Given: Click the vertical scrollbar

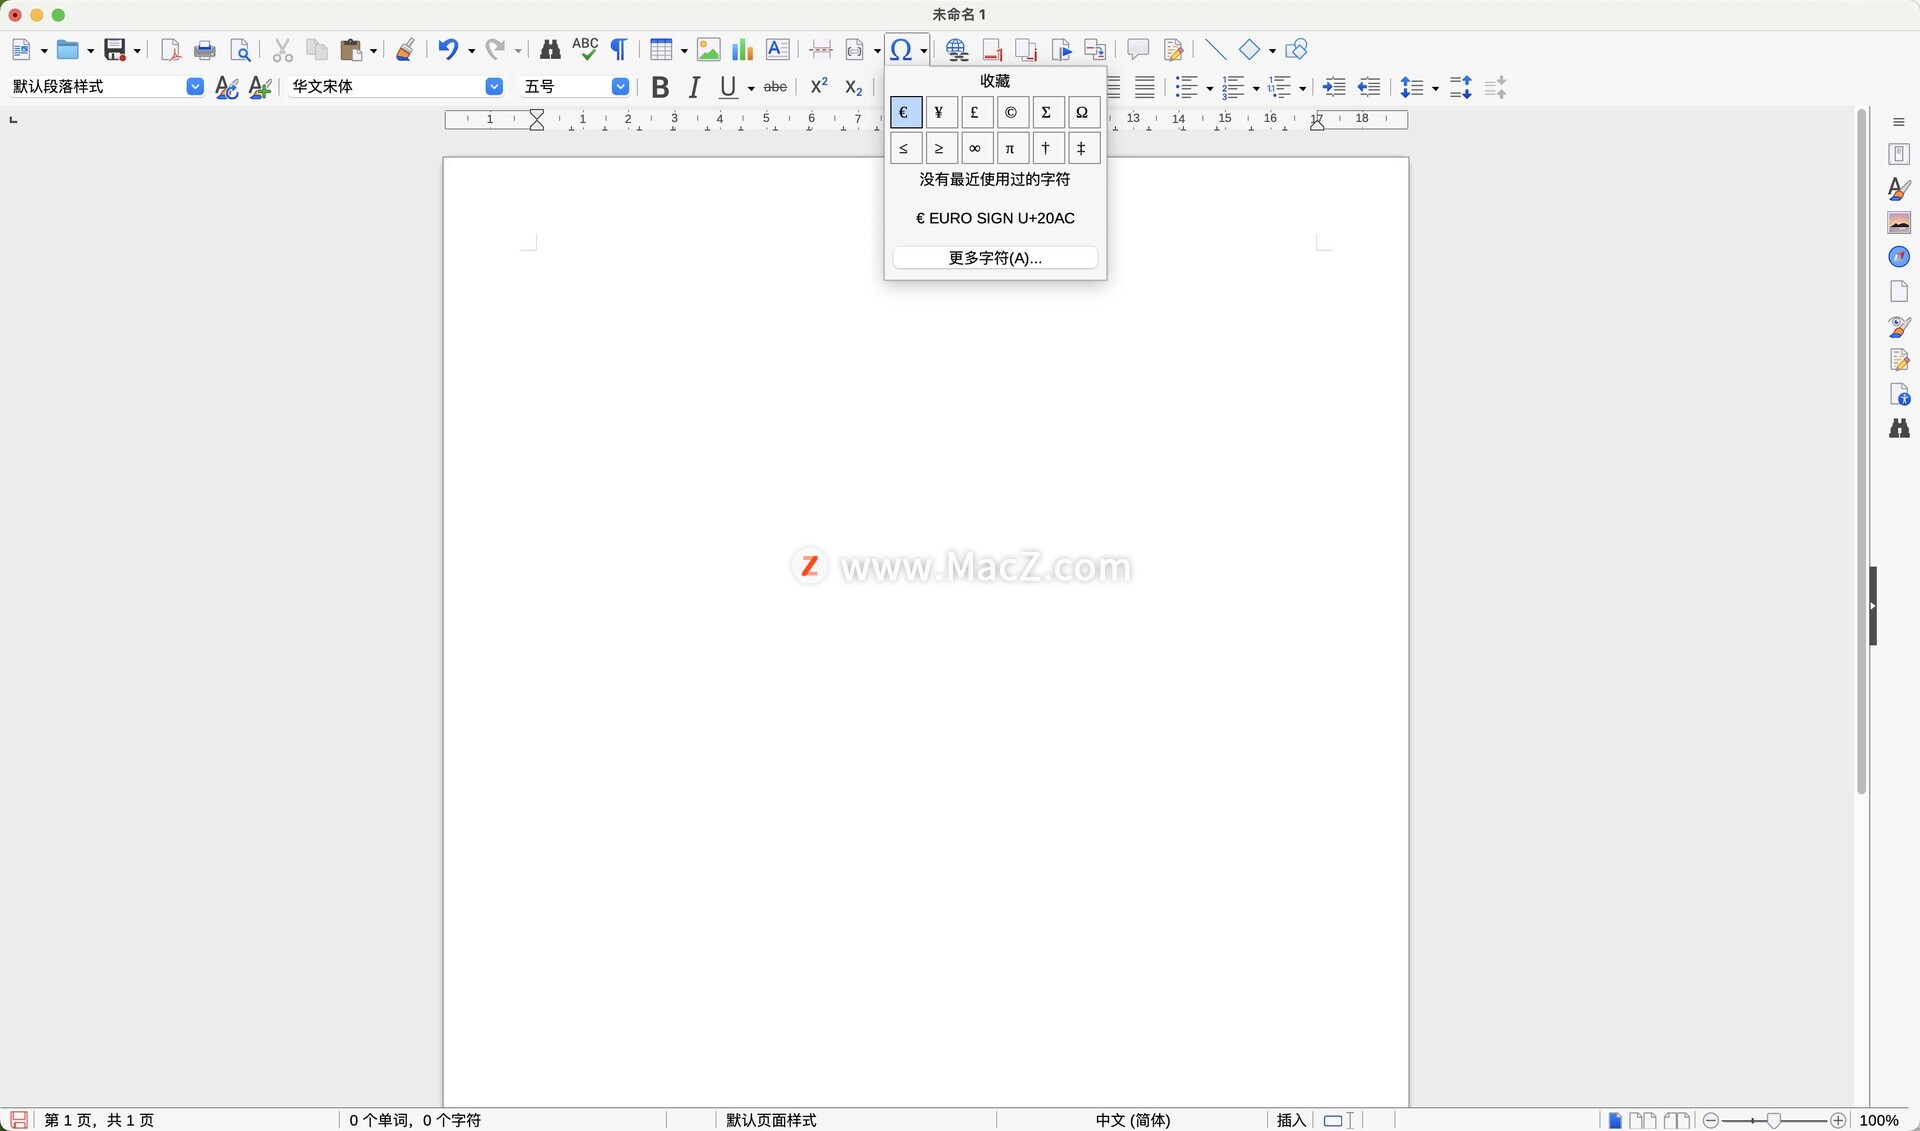Looking at the screenshot, I should (1861, 450).
